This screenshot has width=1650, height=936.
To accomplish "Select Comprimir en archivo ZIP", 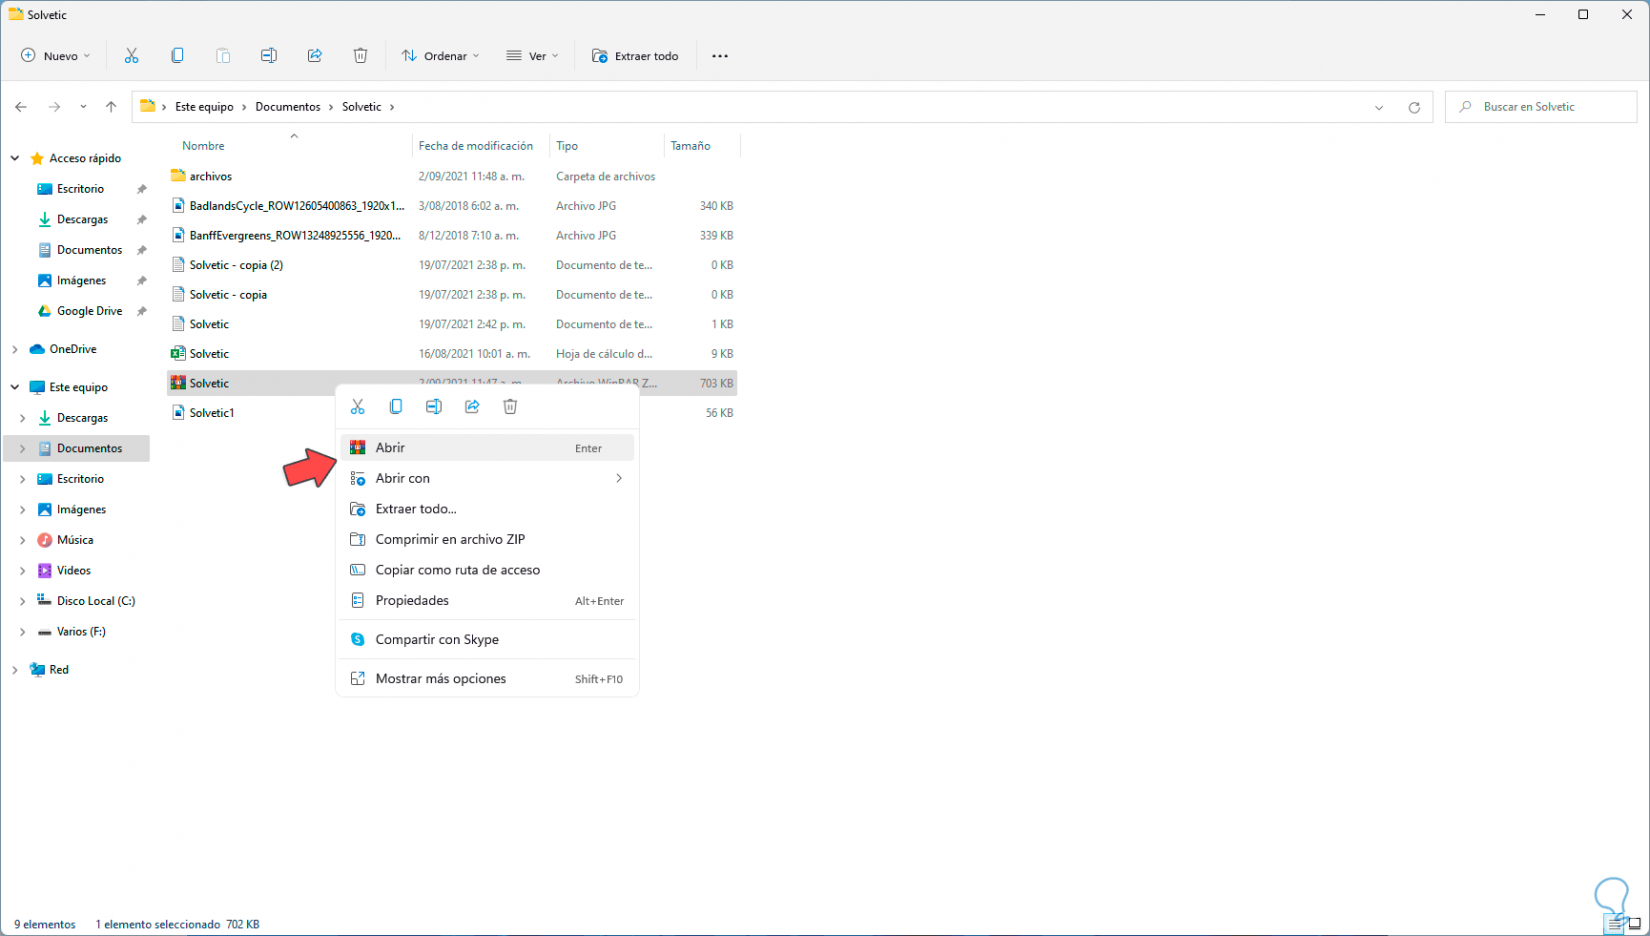I will [487, 540].
